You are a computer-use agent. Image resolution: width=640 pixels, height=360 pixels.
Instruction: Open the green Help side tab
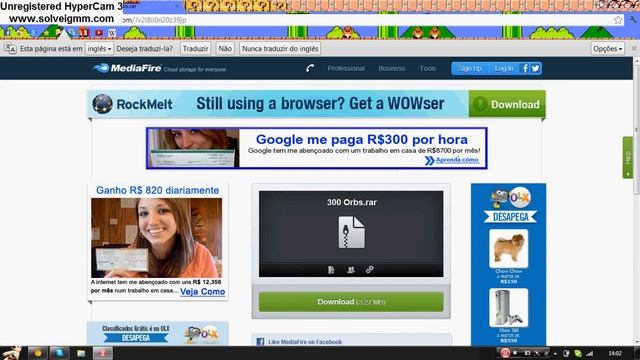click(628, 158)
